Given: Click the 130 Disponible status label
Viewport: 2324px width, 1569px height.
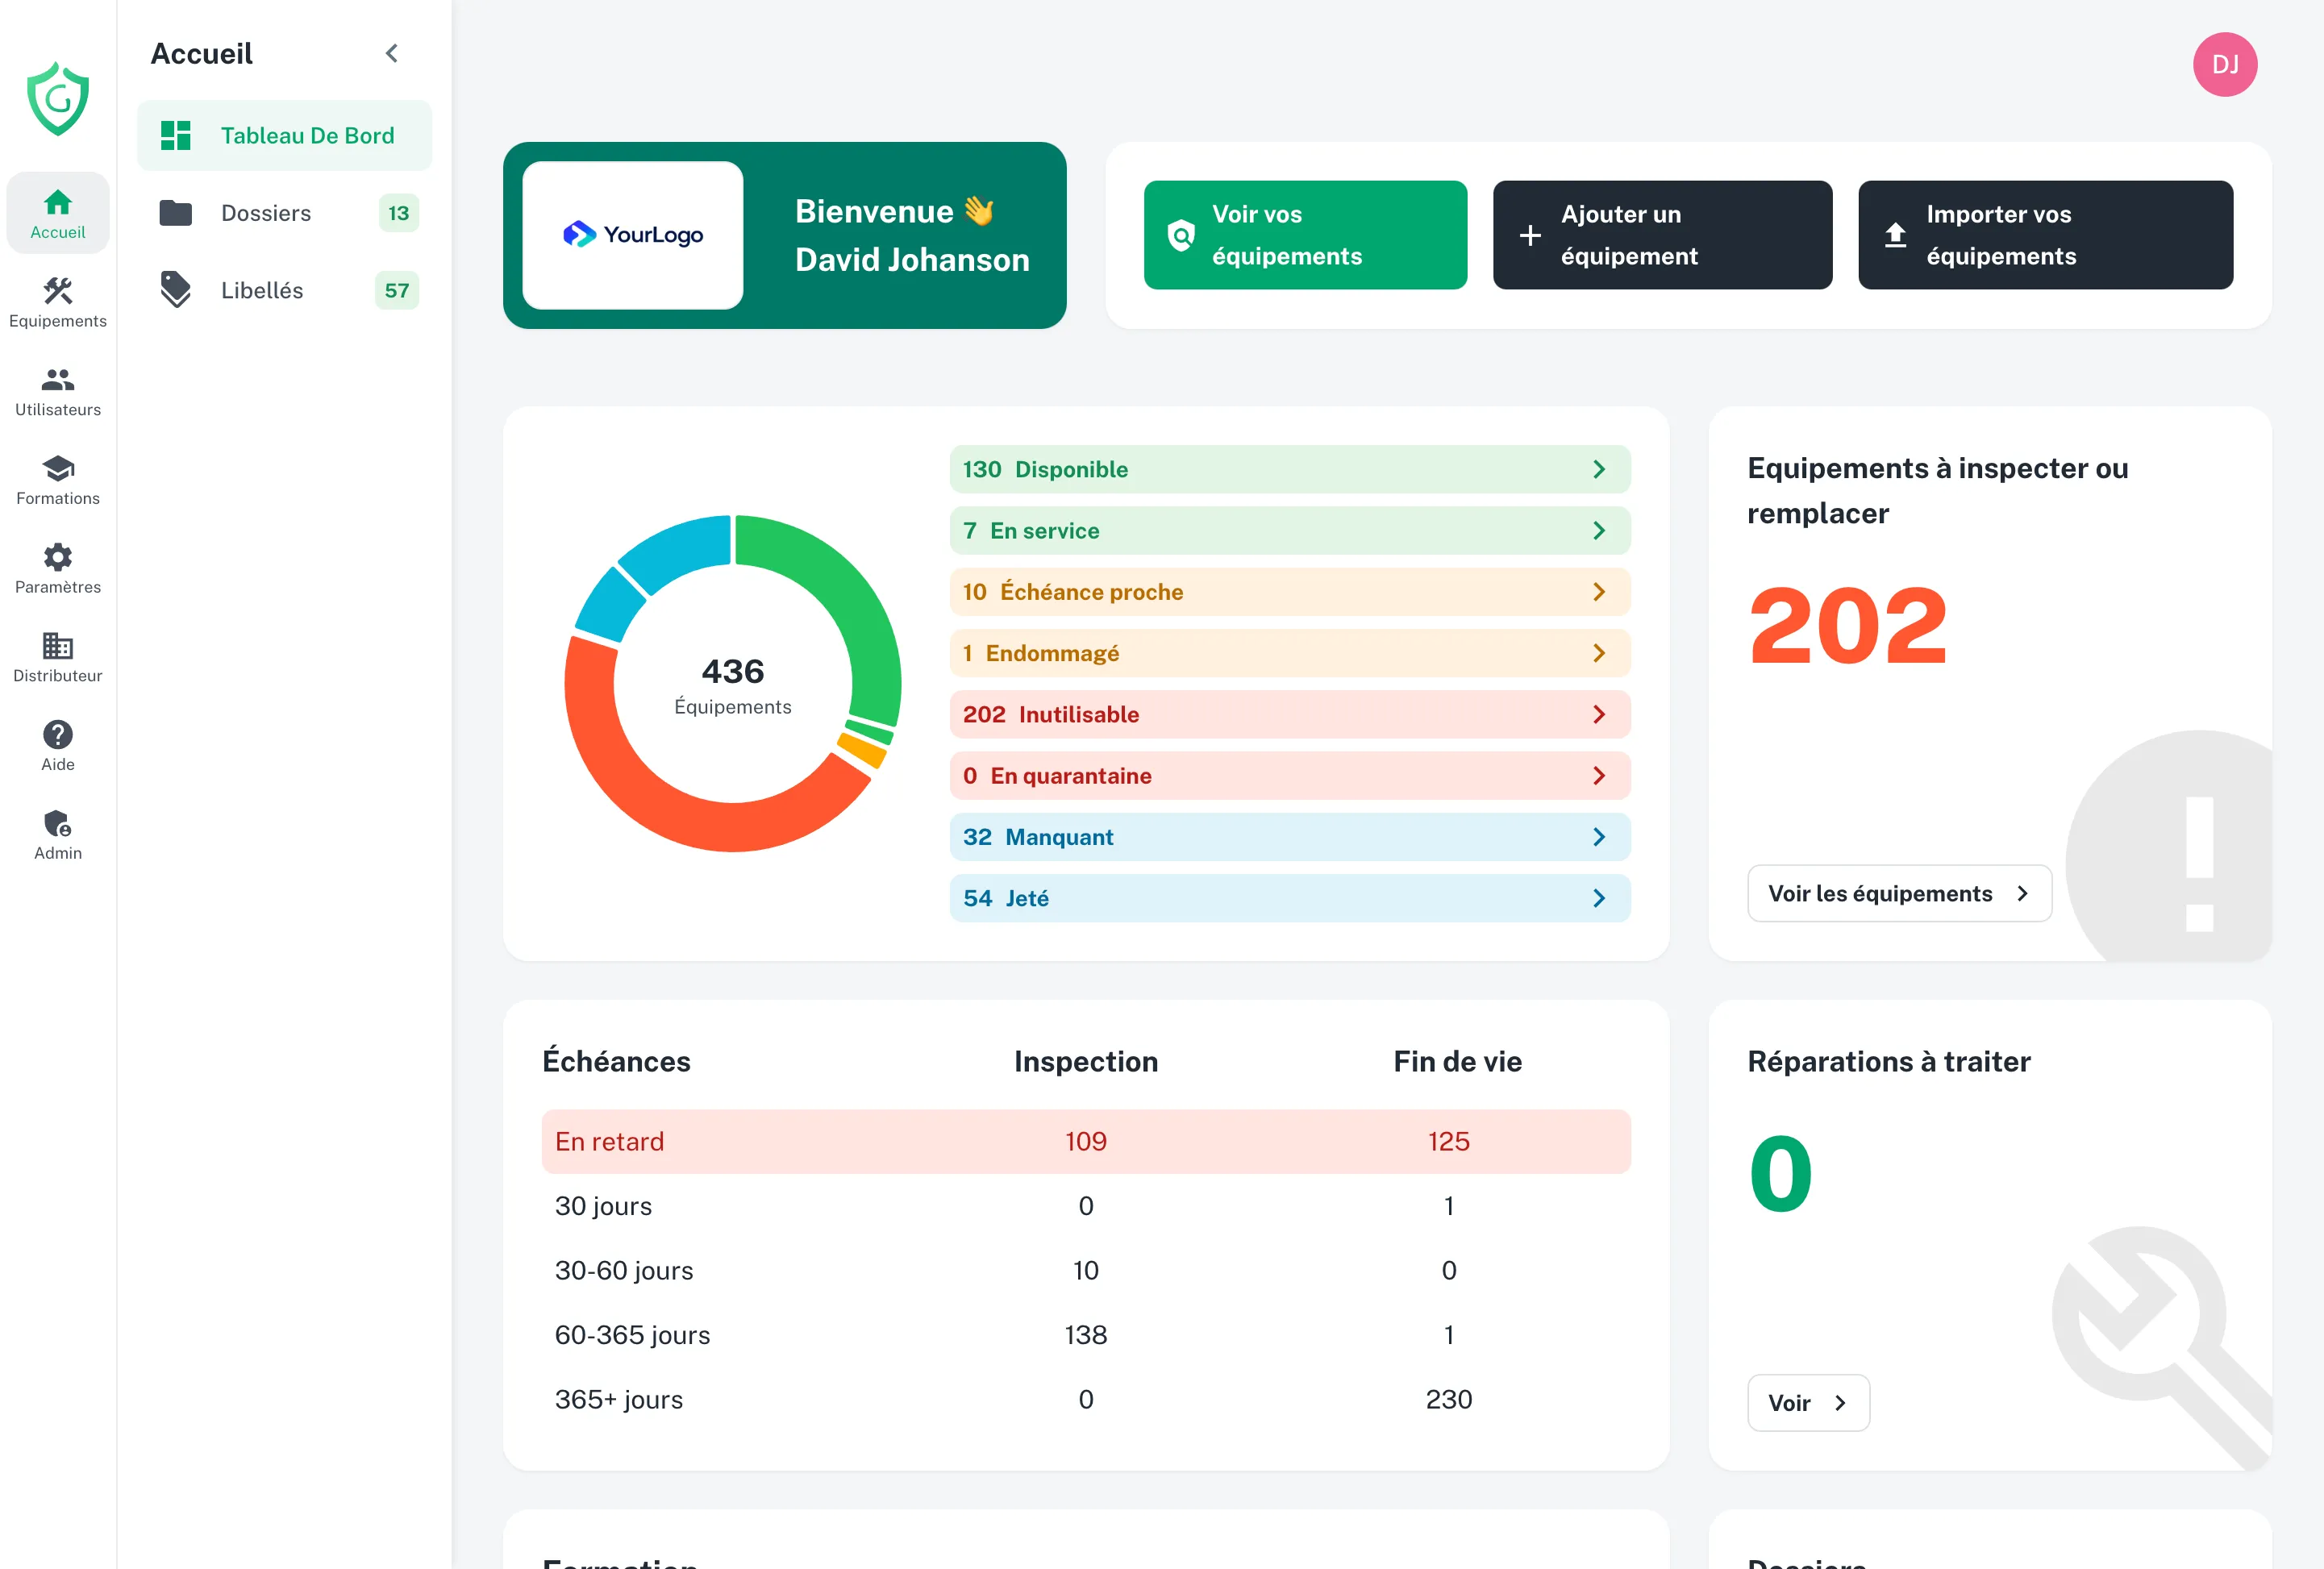Looking at the screenshot, I should (1045, 470).
